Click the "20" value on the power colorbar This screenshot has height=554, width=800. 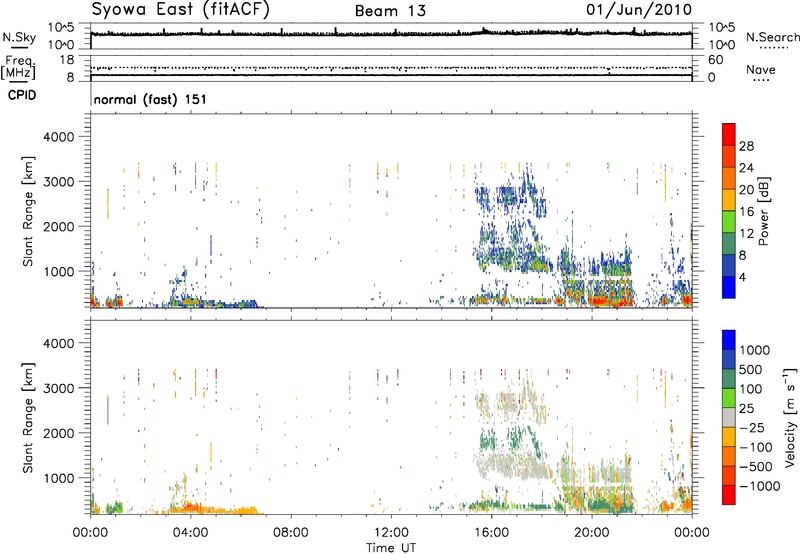[746, 190]
